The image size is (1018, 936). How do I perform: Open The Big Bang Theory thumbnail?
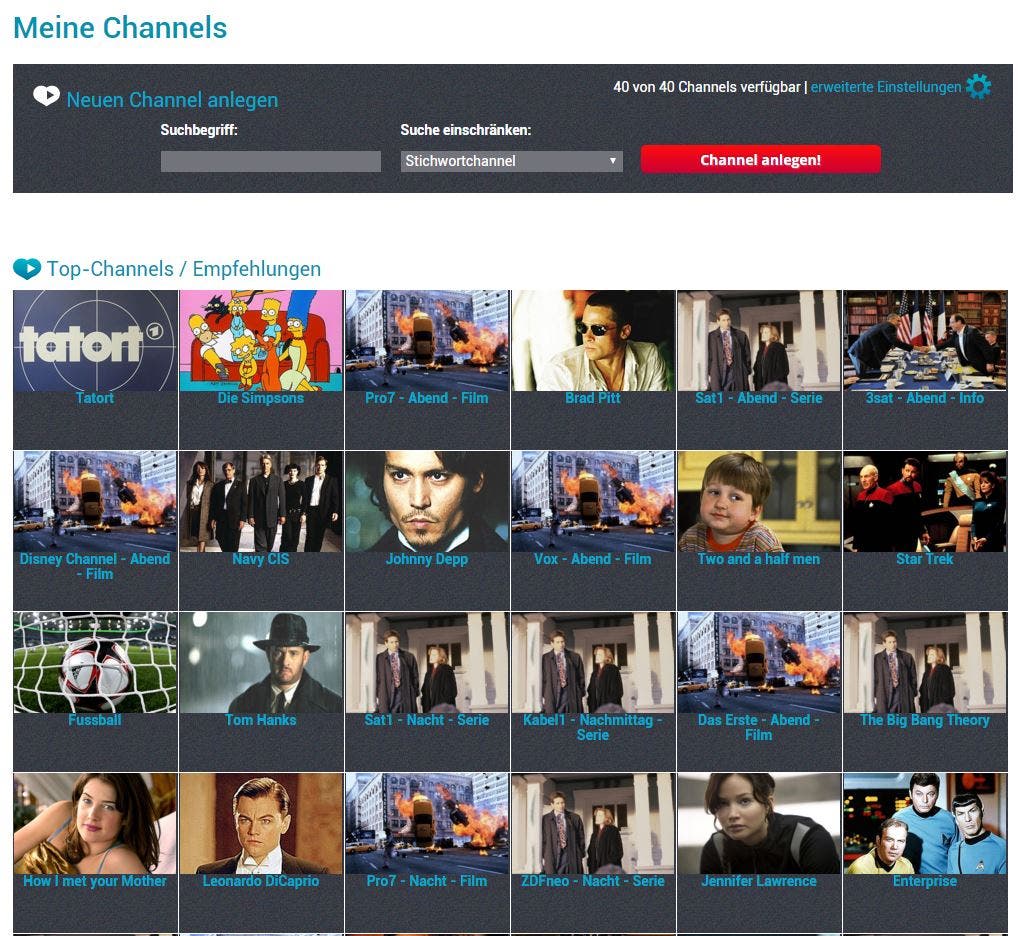925,663
